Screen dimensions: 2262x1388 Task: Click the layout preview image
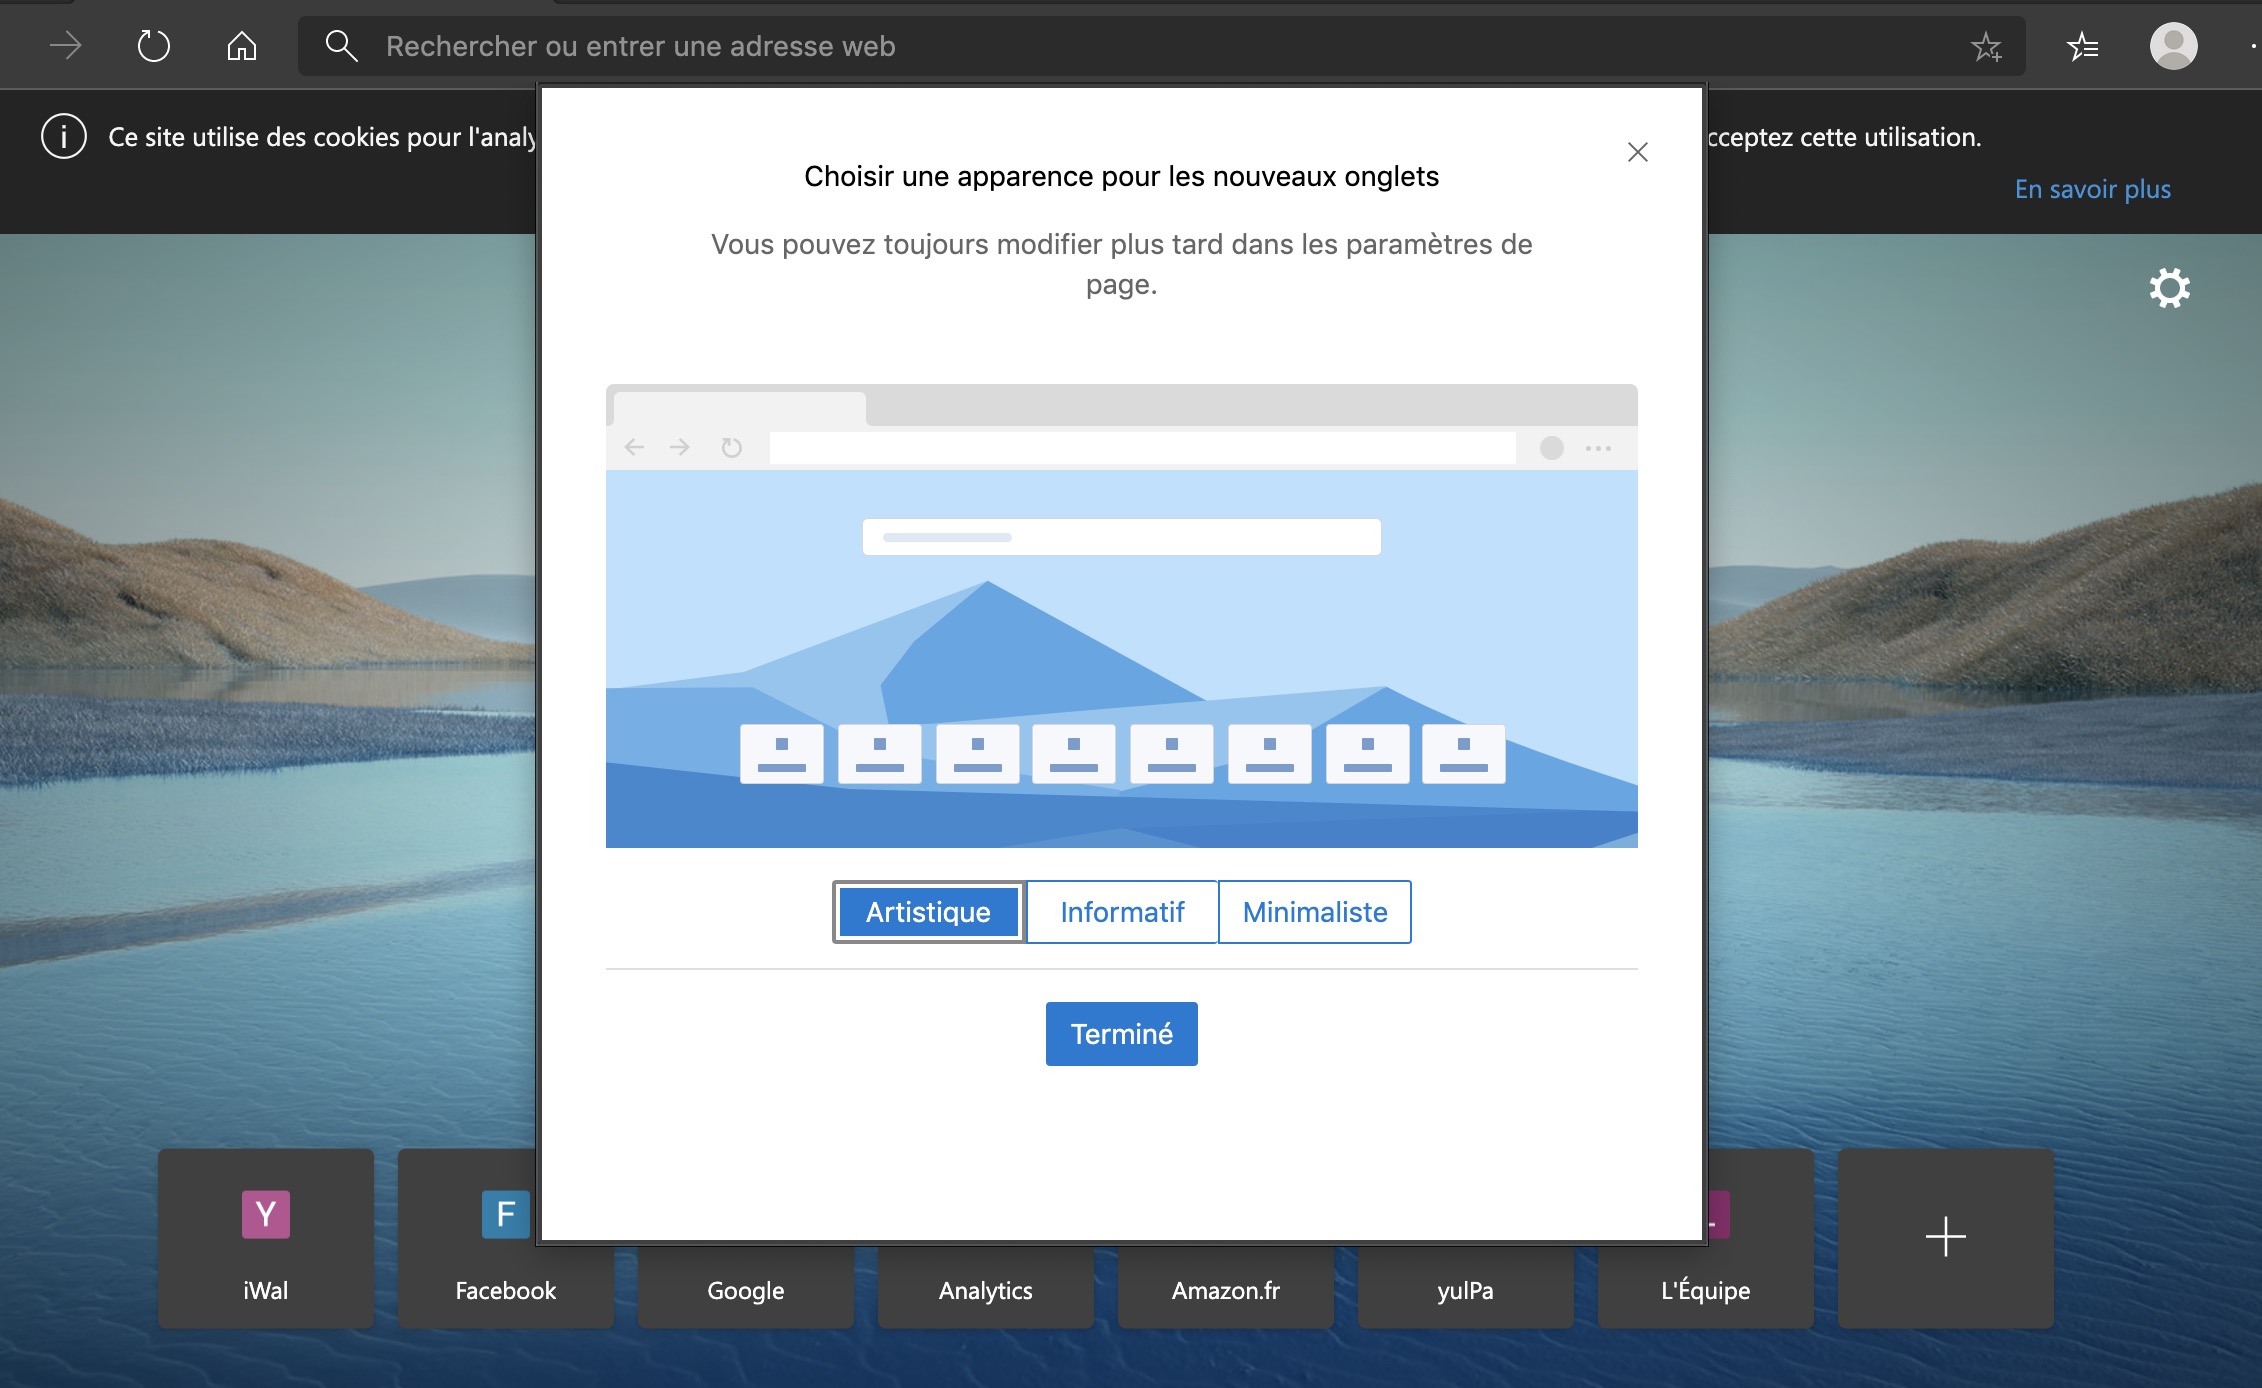(1121, 616)
